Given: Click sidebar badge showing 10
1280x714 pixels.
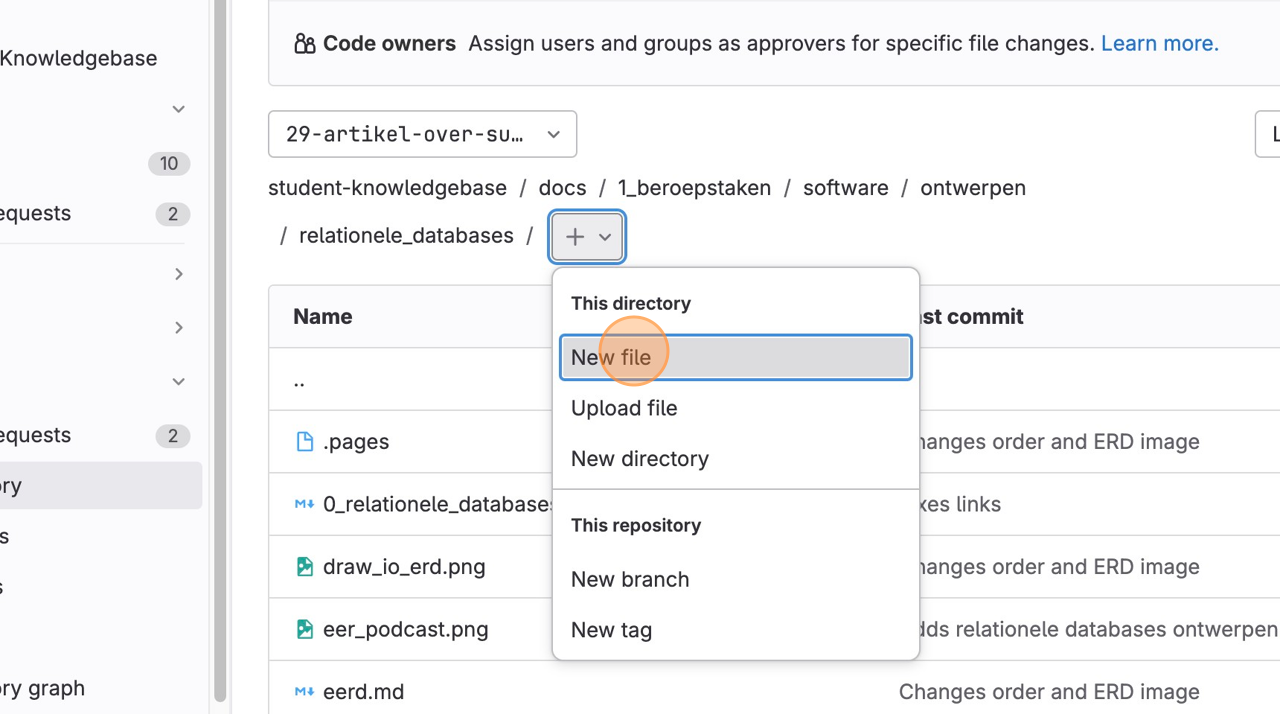Looking at the screenshot, I should [169, 164].
